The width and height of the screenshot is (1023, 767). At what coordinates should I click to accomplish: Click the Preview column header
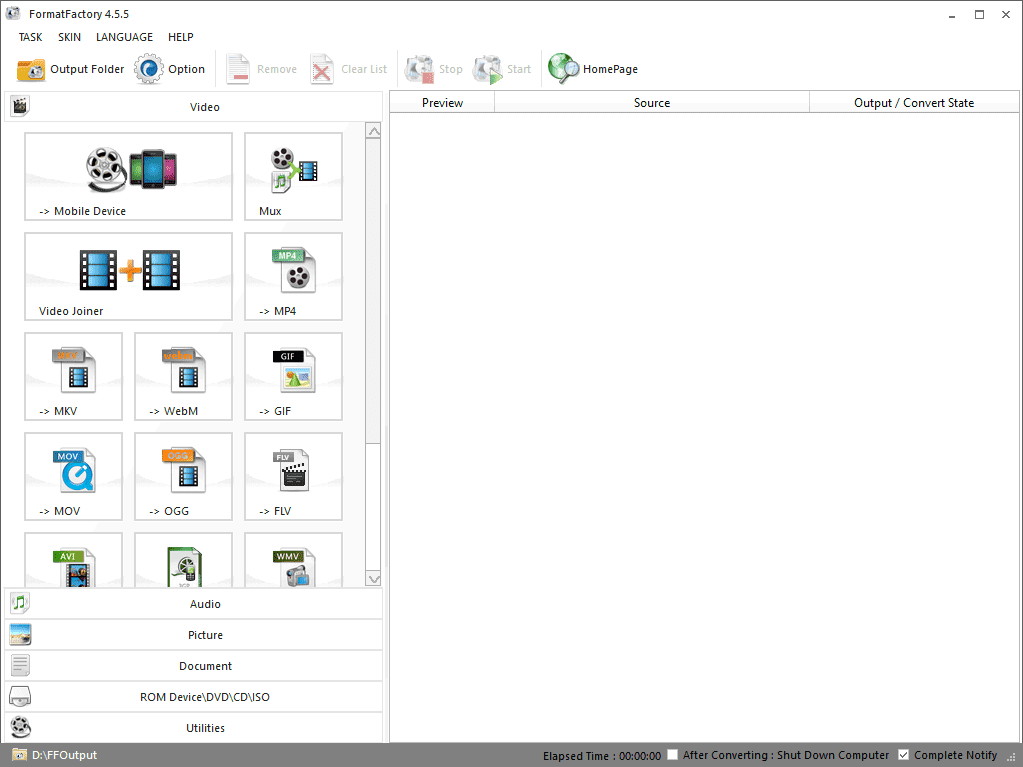[x=442, y=102]
